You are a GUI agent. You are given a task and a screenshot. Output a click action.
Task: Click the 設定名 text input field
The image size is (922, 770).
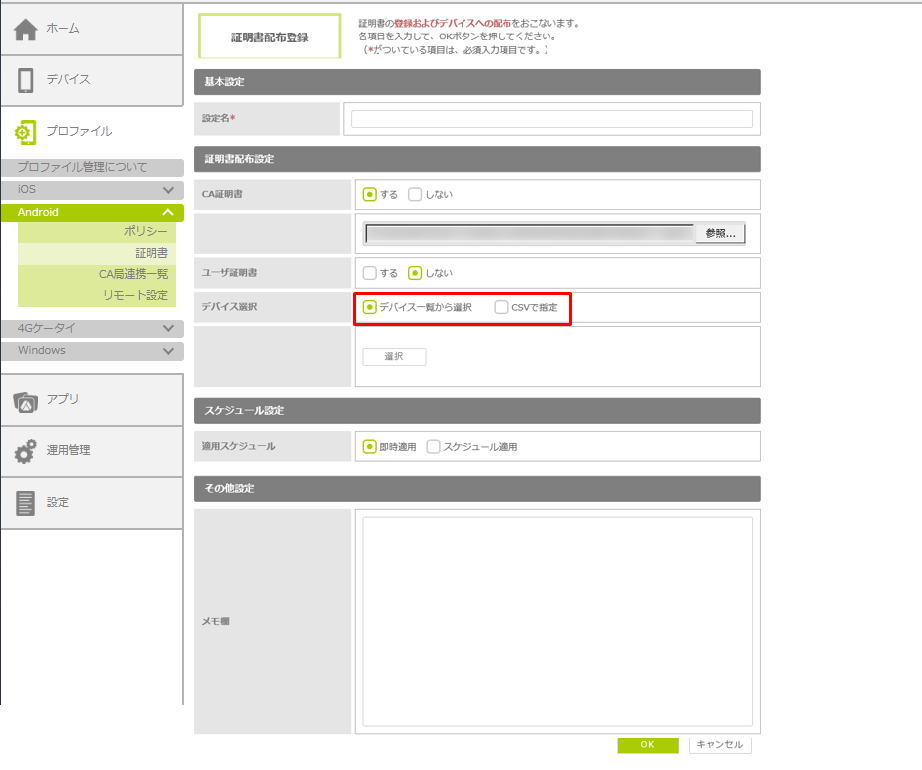pyautogui.click(x=551, y=119)
